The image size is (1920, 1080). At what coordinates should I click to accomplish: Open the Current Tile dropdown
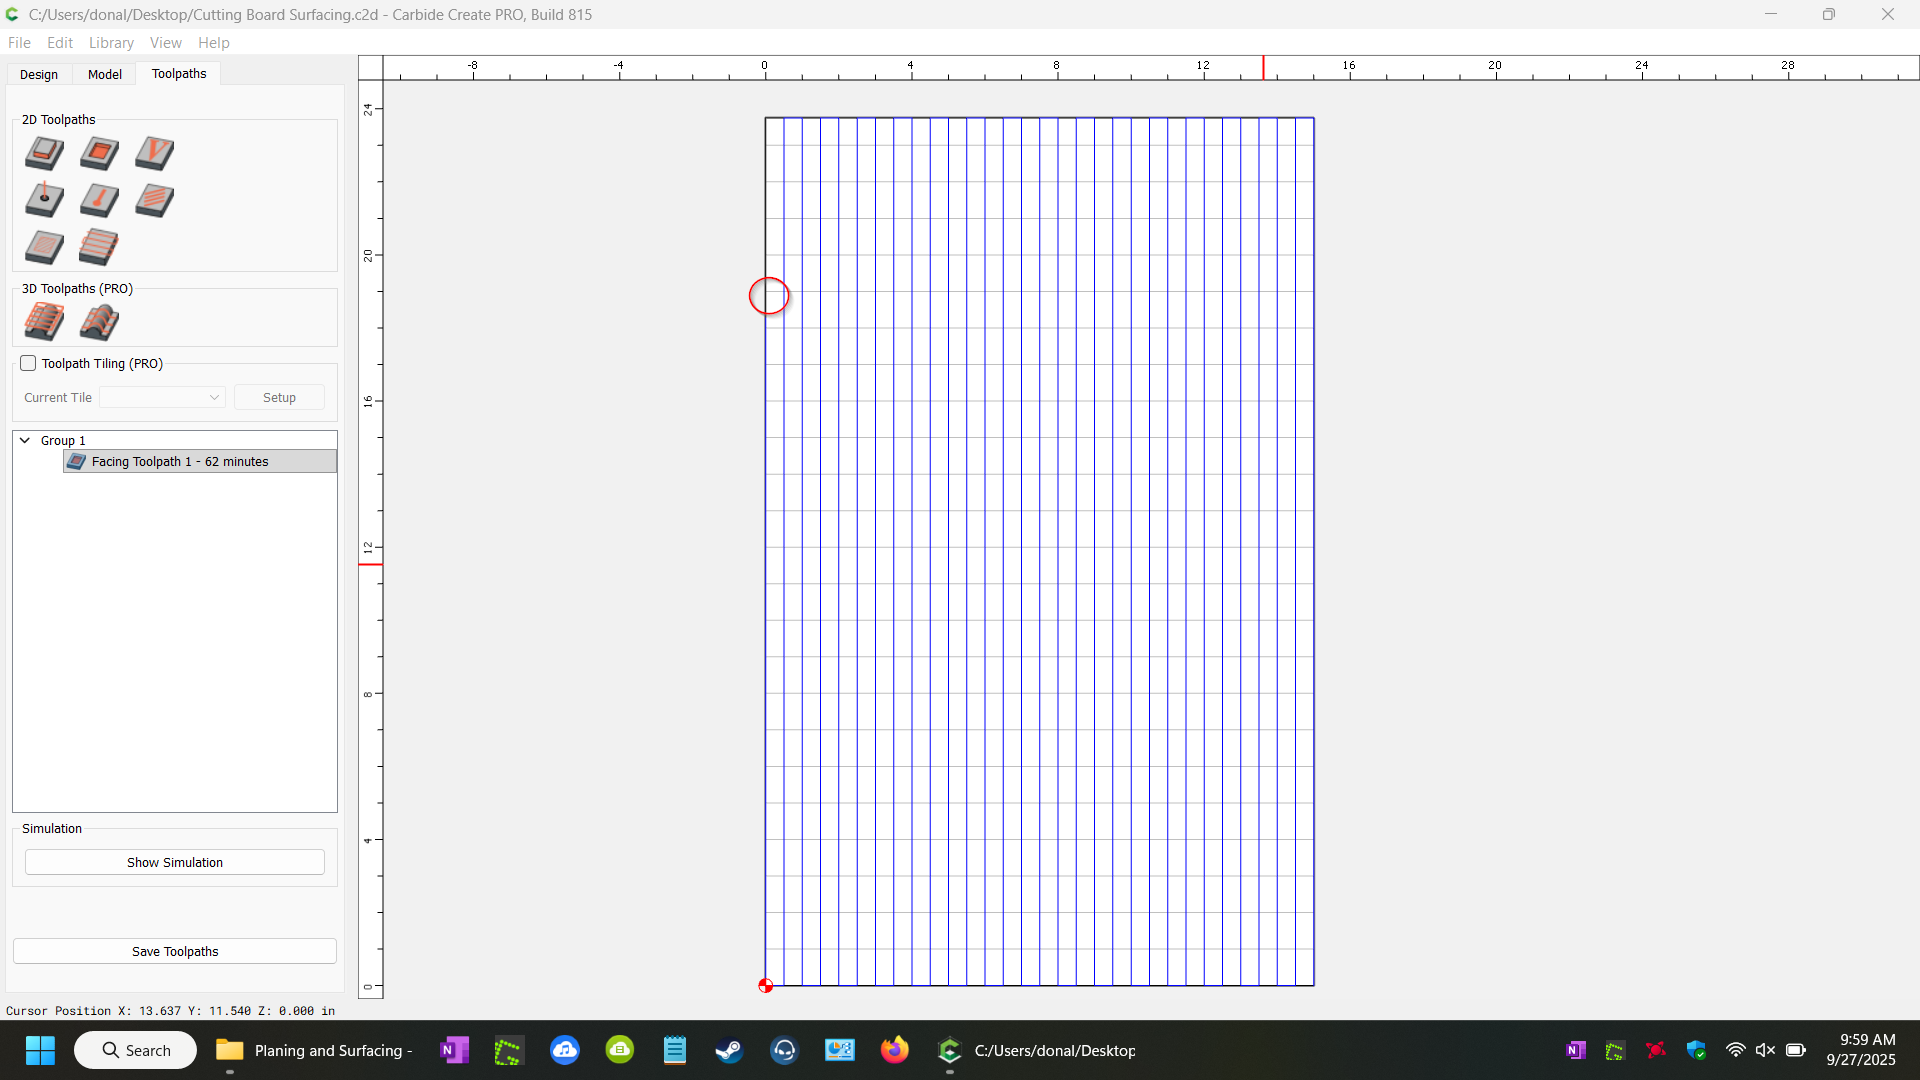(x=162, y=398)
